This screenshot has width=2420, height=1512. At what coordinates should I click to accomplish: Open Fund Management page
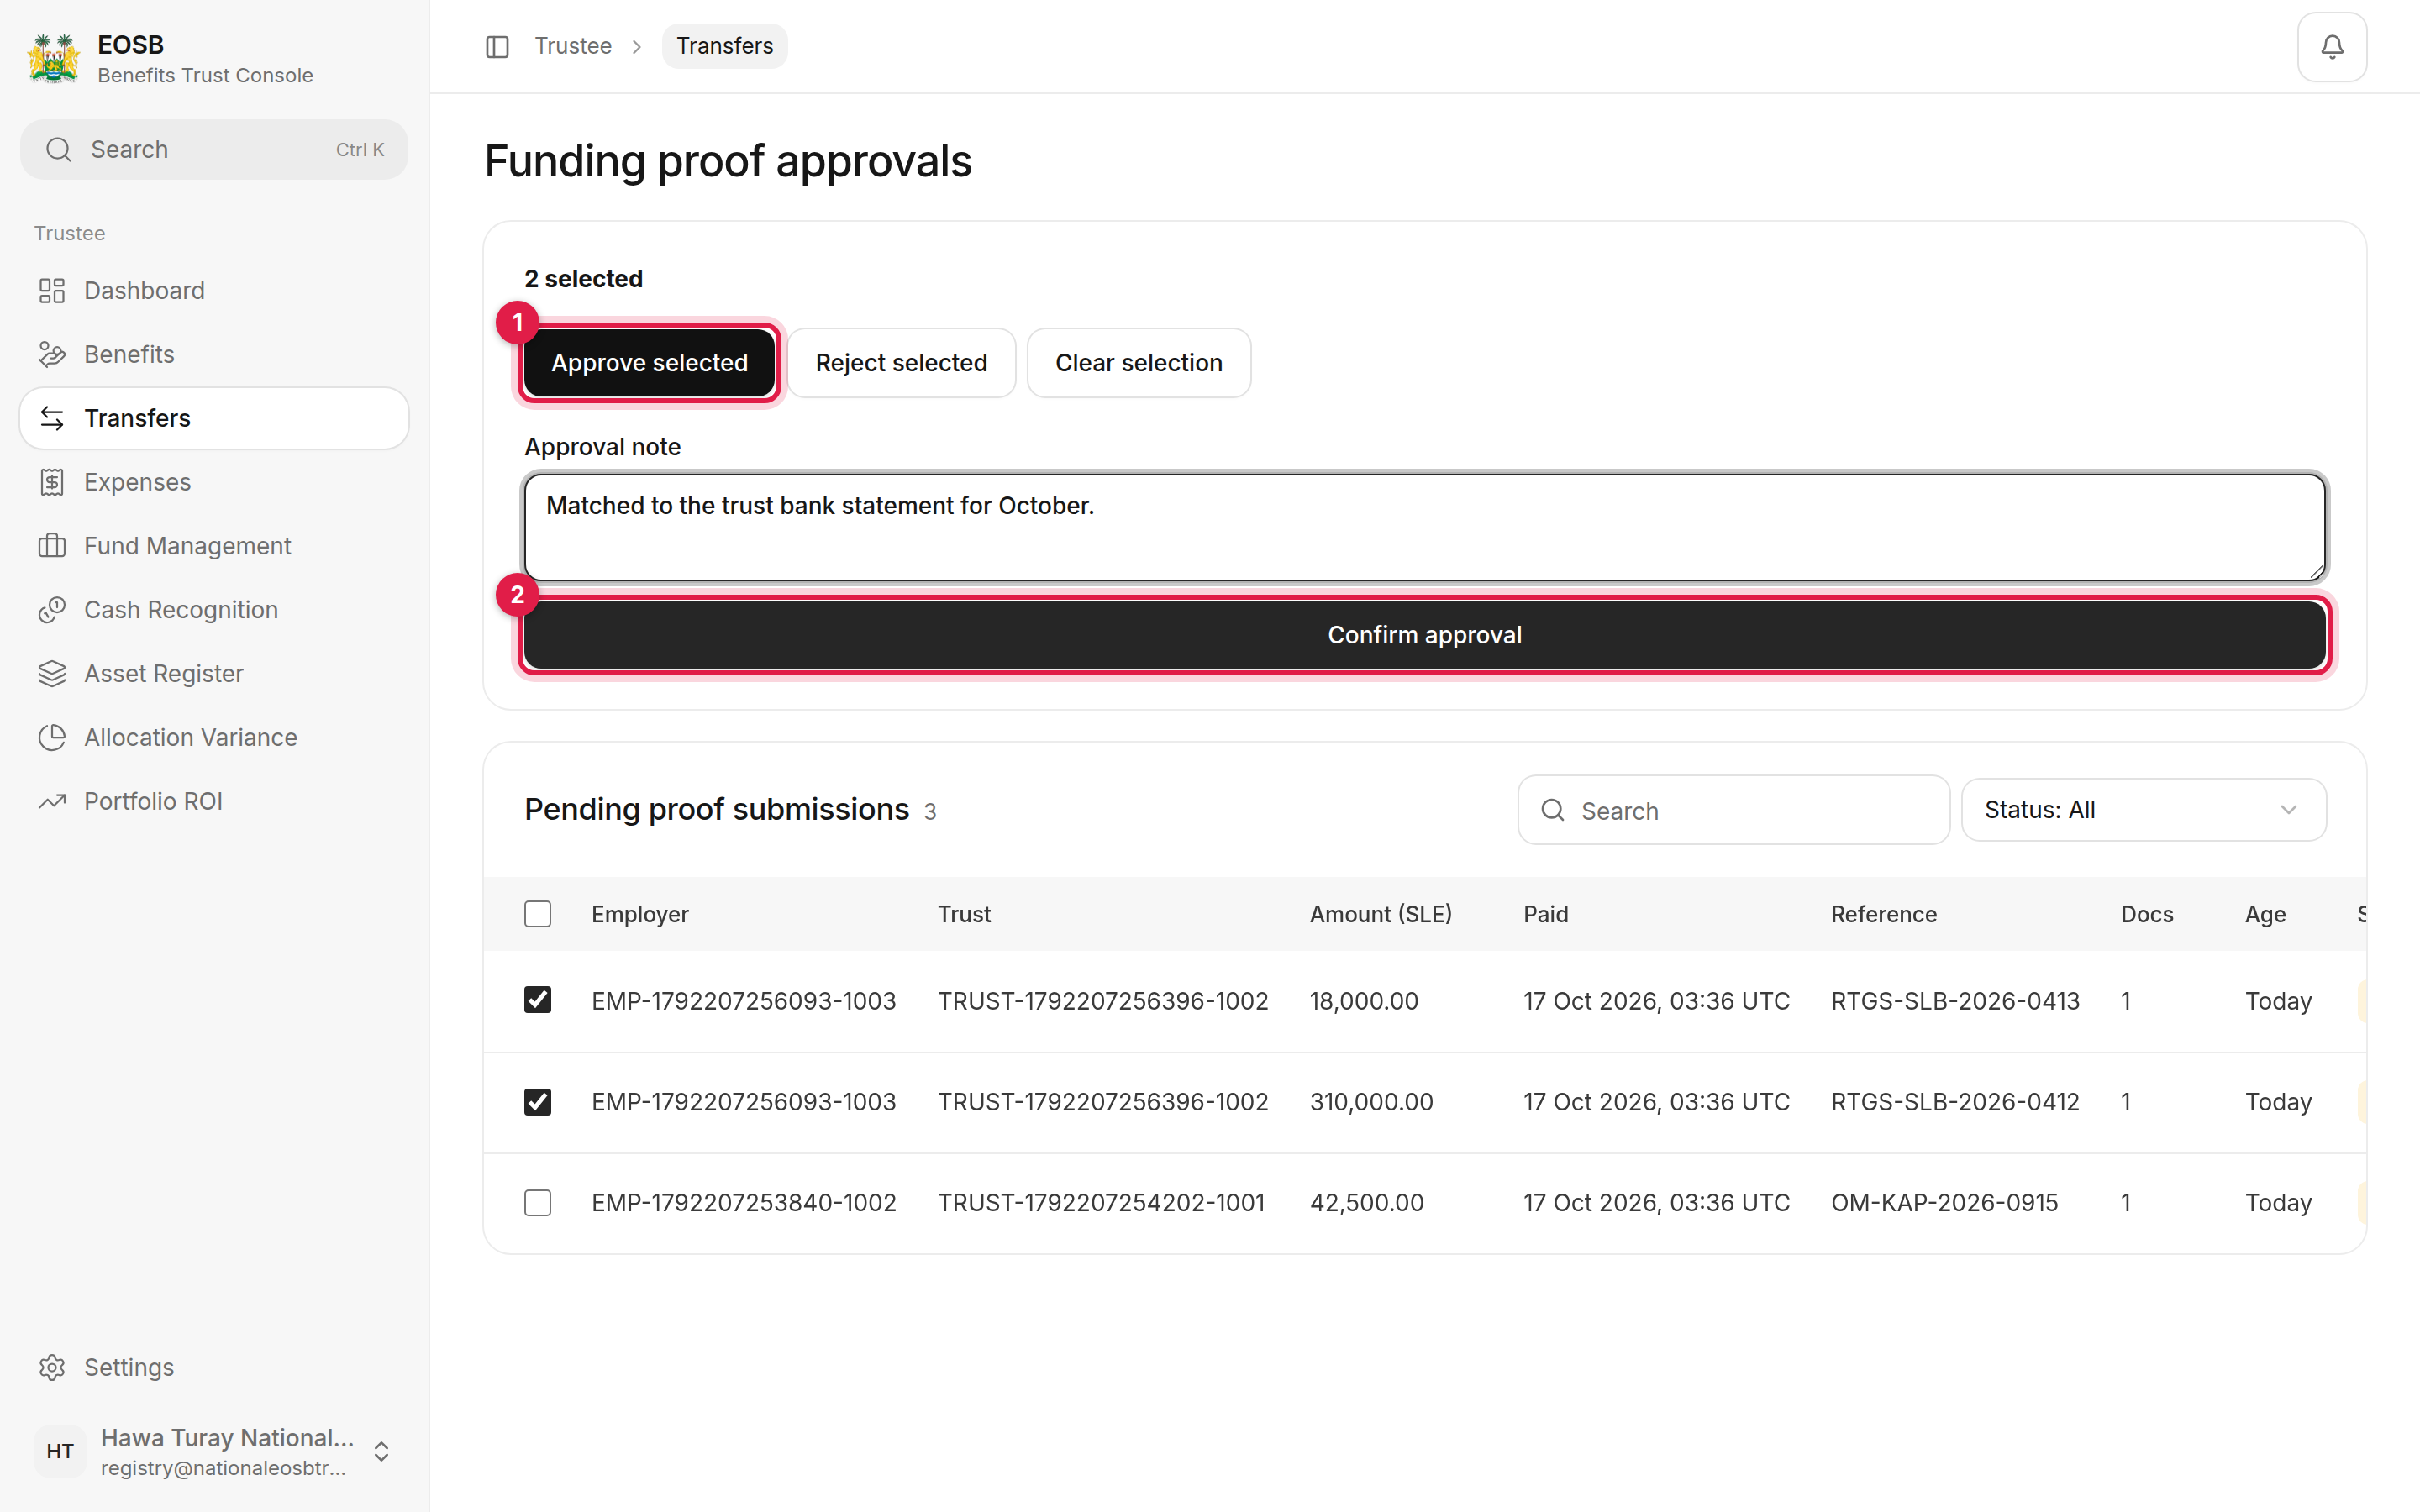(x=214, y=546)
